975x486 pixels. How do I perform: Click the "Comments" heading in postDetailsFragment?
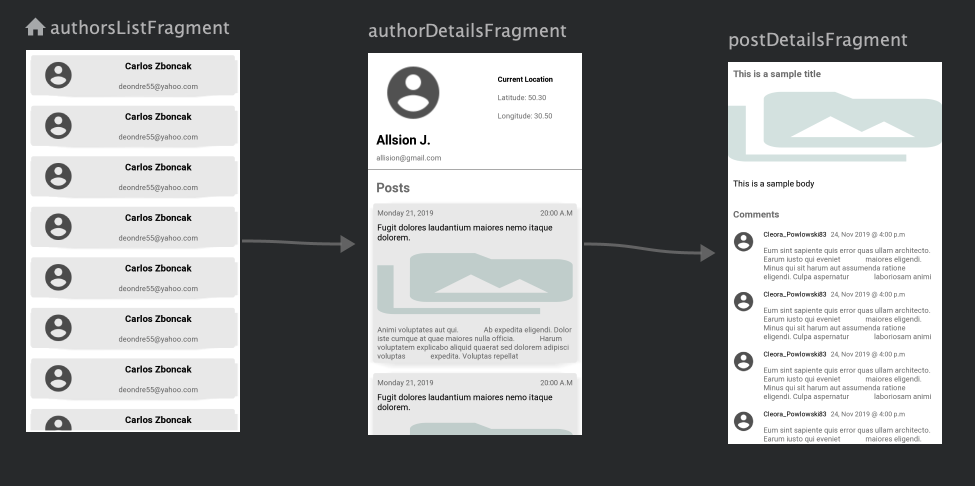(x=756, y=214)
